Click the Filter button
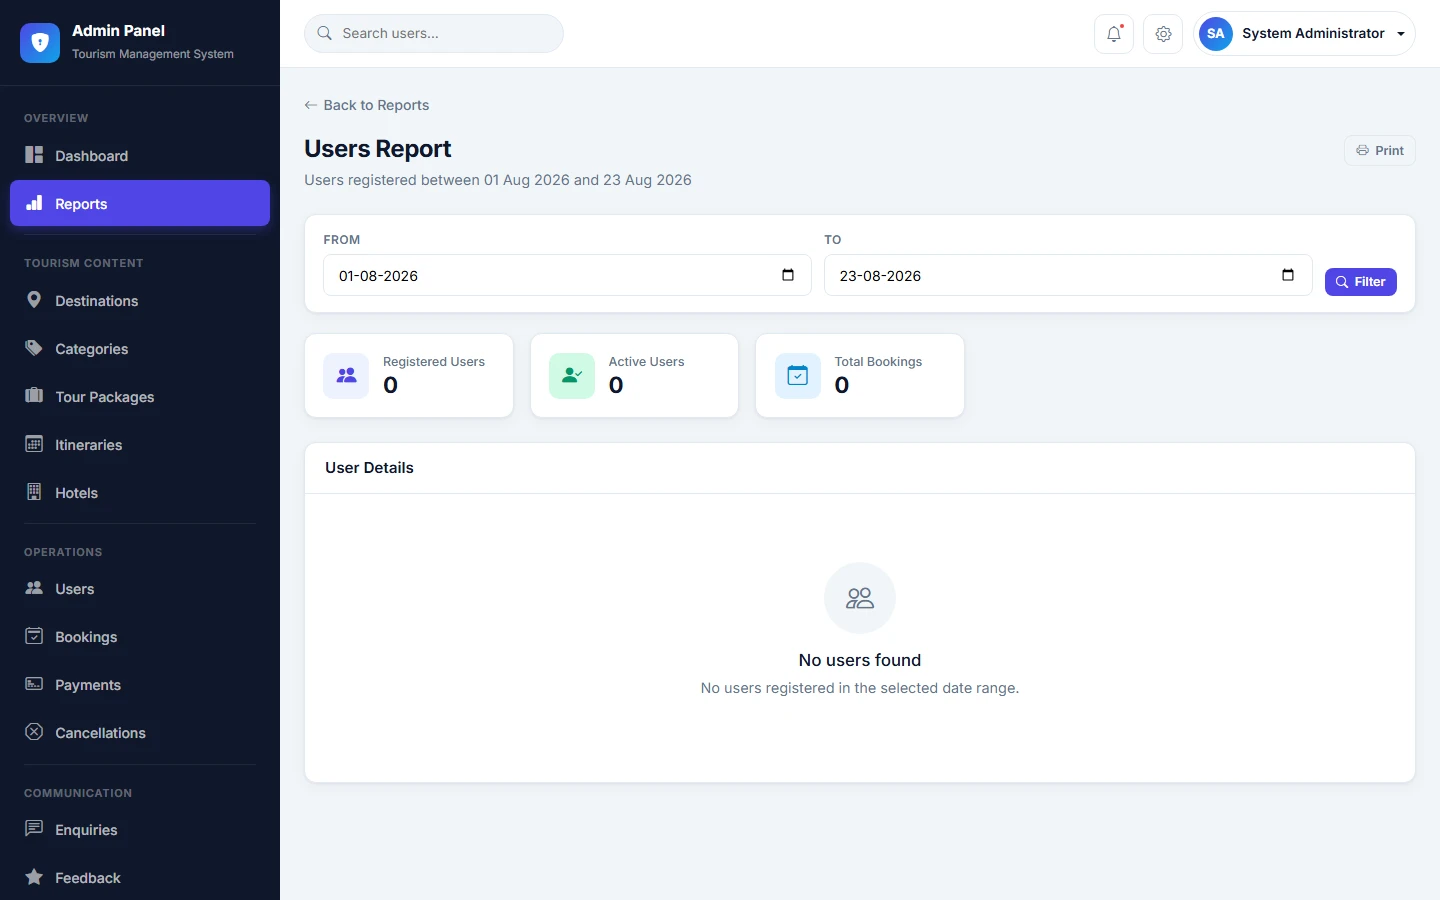Image resolution: width=1440 pixels, height=900 pixels. 1361,282
